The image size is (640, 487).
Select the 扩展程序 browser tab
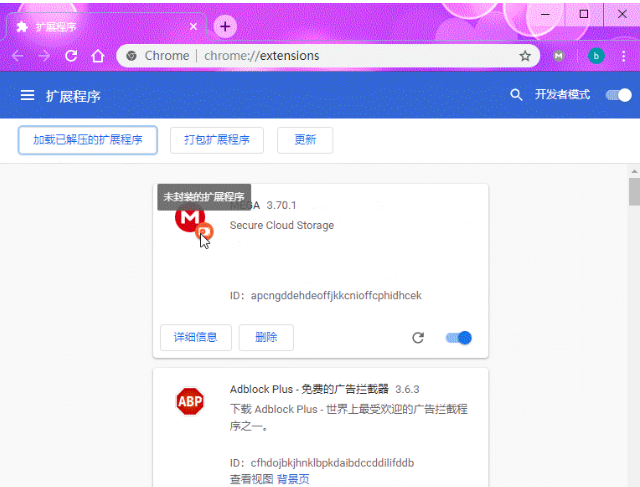click(105, 27)
